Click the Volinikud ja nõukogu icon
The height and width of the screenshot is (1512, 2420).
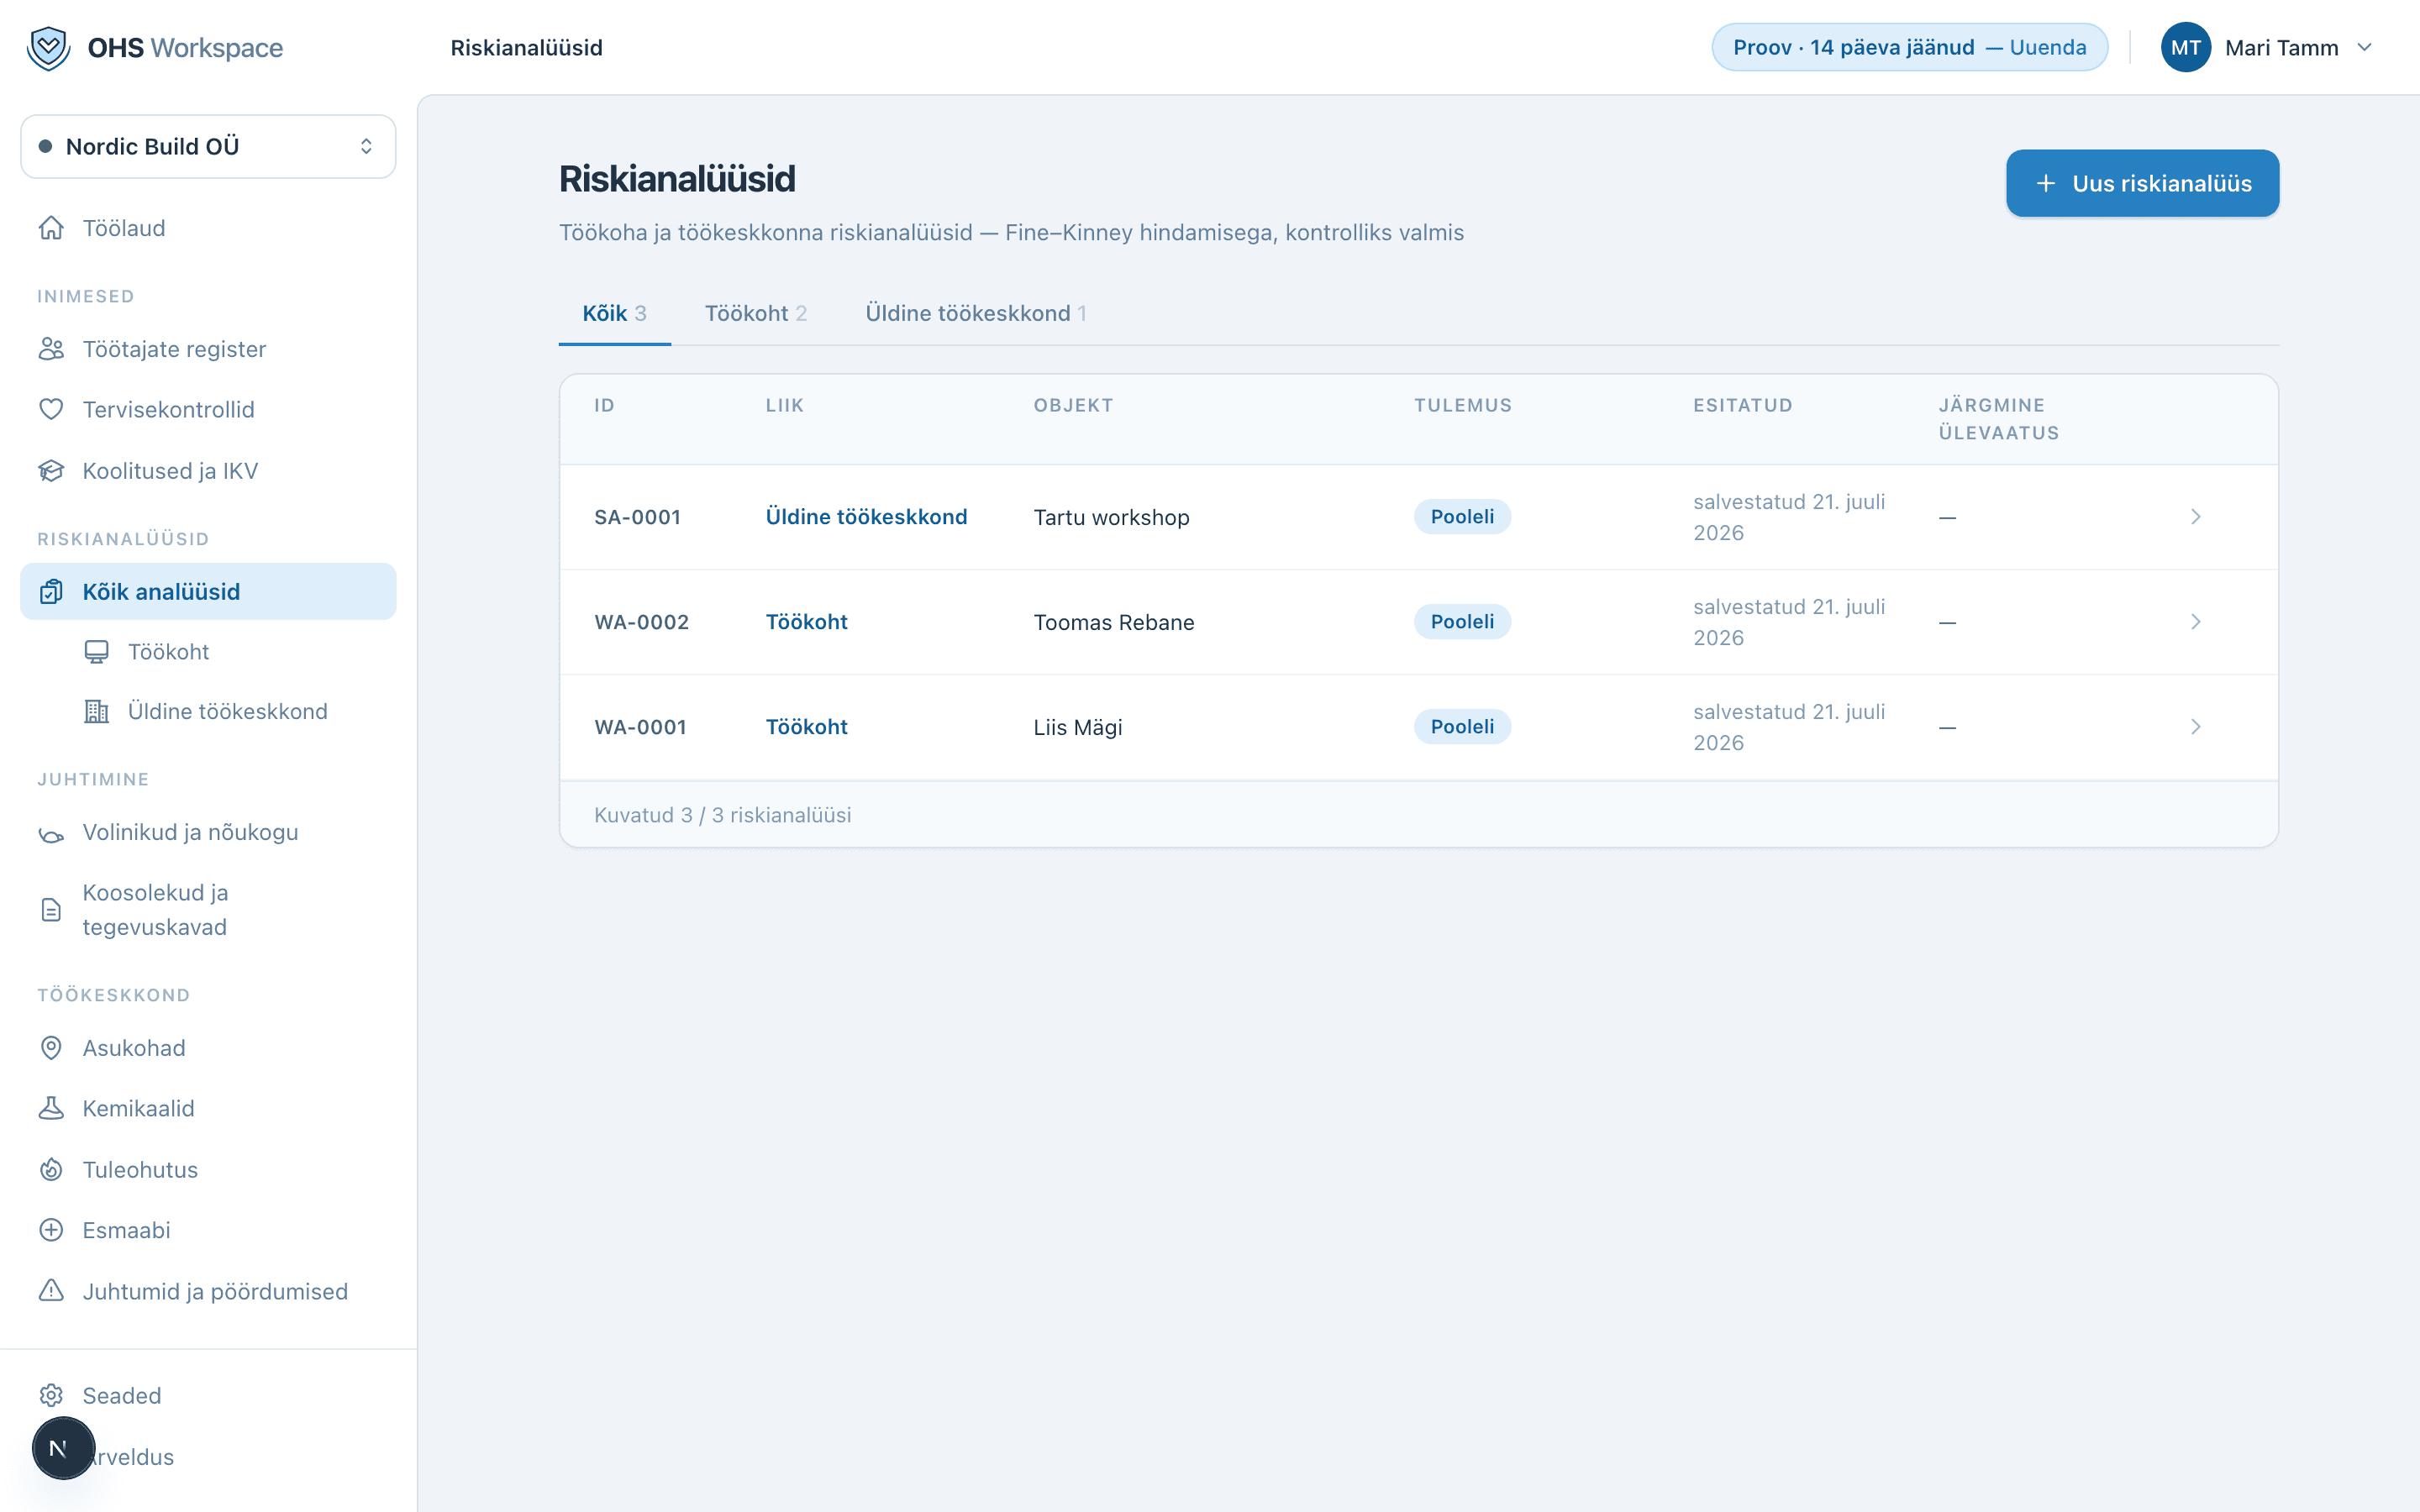[51, 833]
